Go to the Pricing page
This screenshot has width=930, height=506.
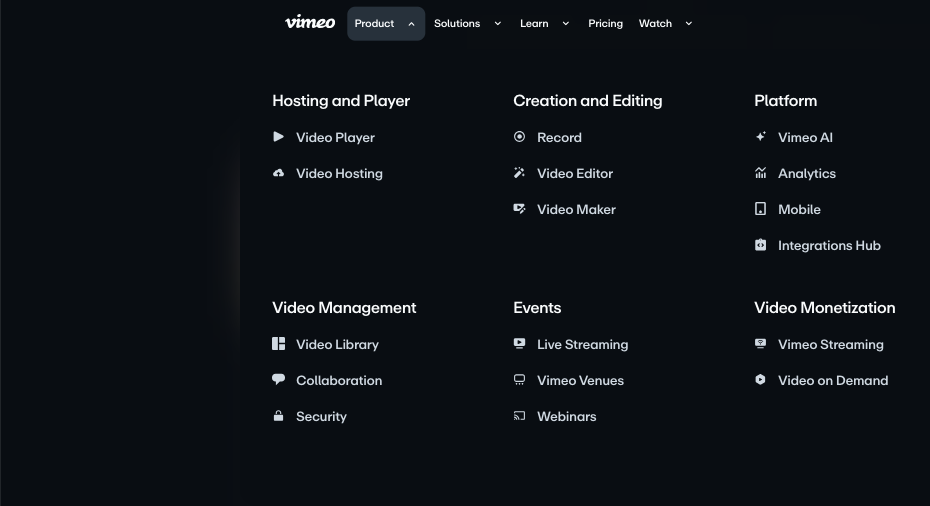point(605,24)
